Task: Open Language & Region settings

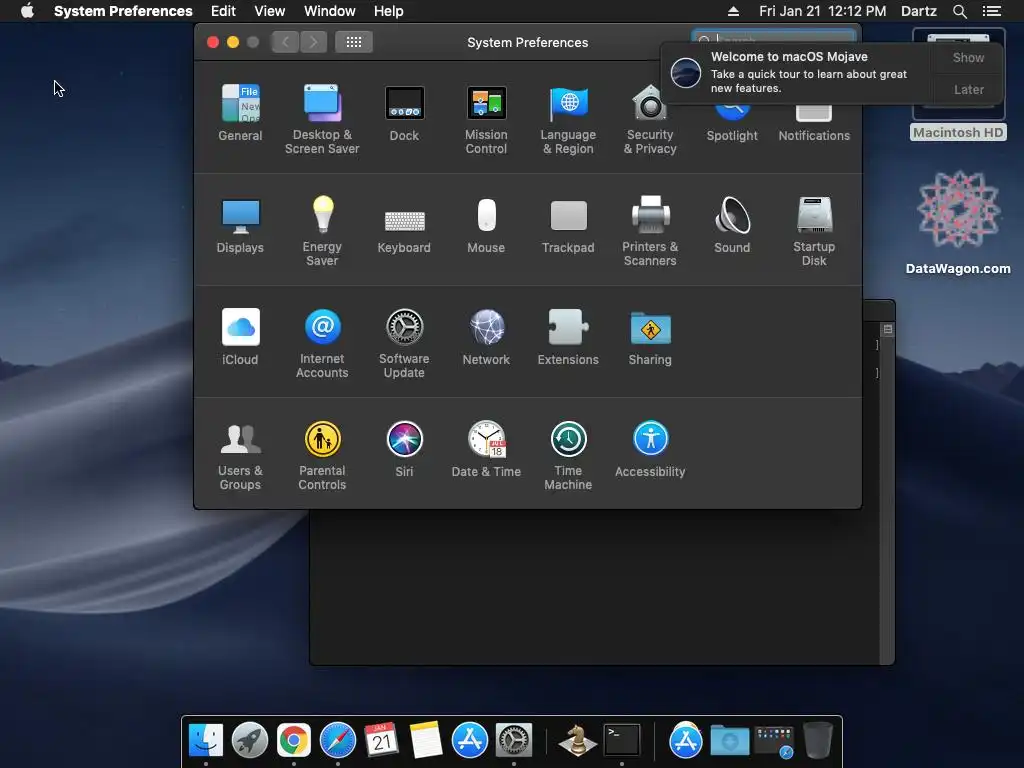Action: point(568,120)
